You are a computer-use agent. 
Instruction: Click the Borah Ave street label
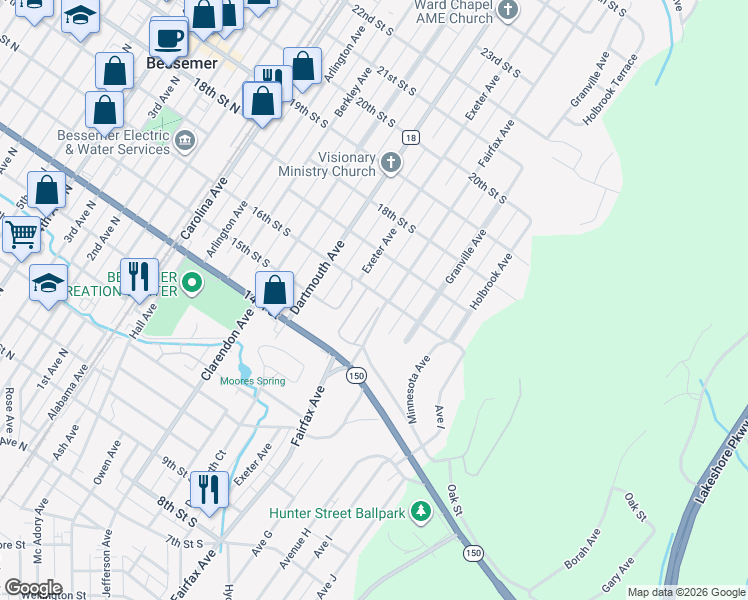pos(582,548)
